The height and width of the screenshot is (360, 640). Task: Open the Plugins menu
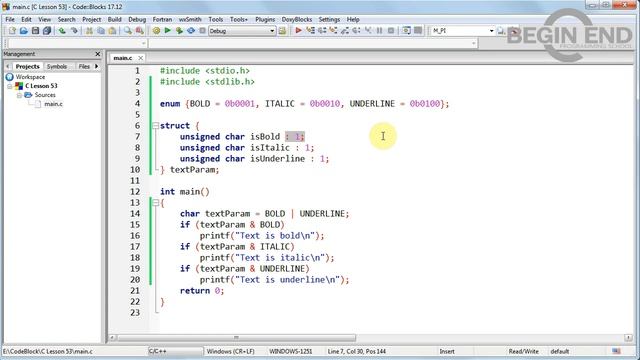tap(265, 19)
